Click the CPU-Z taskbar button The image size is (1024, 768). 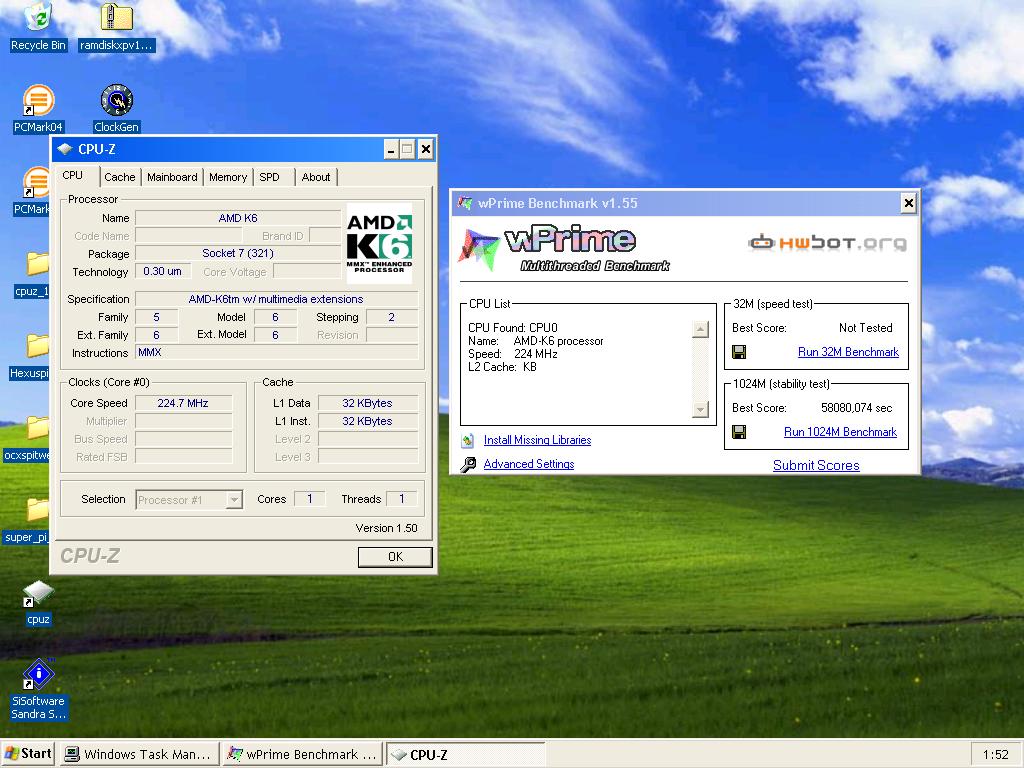(466, 754)
